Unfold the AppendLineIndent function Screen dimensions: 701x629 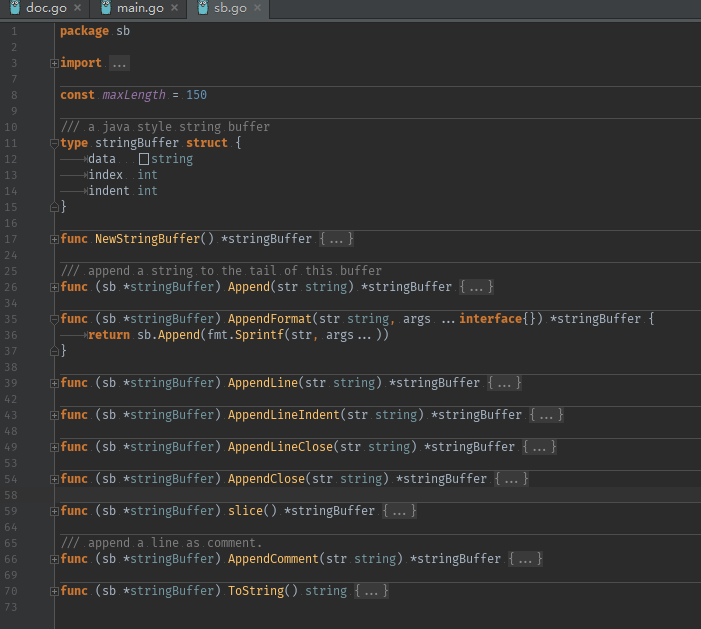pyautogui.click(x=54, y=415)
